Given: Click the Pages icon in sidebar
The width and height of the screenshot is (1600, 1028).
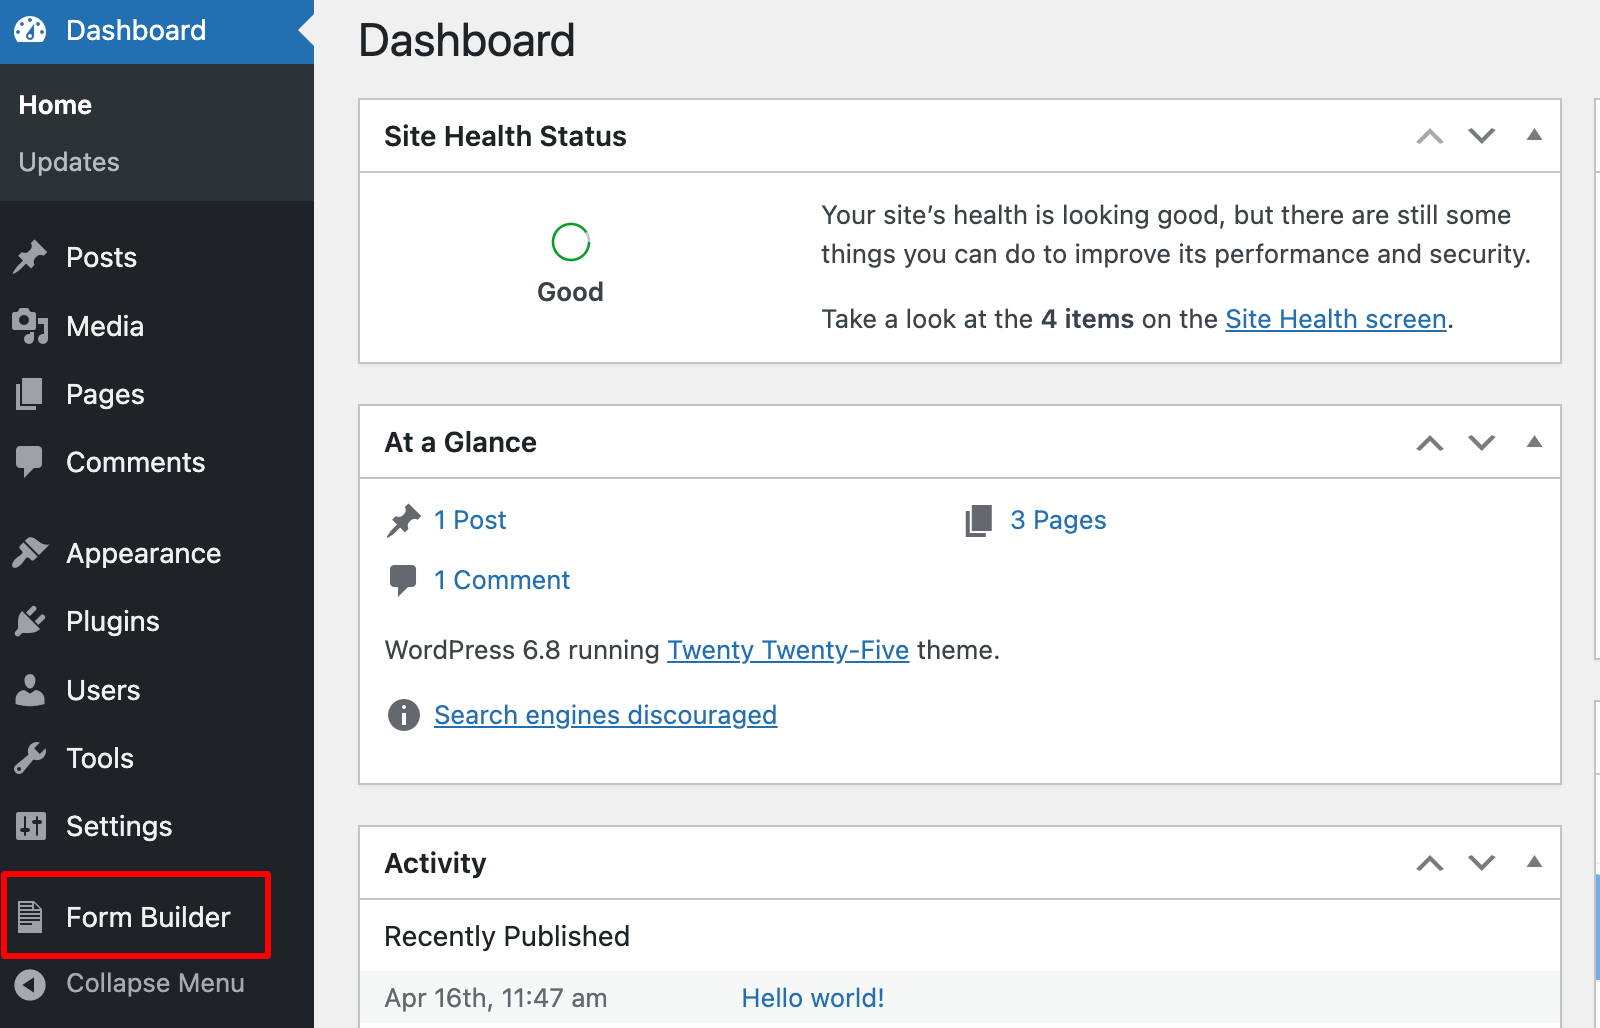Looking at the screenshot, I should [x=30, y=394].
